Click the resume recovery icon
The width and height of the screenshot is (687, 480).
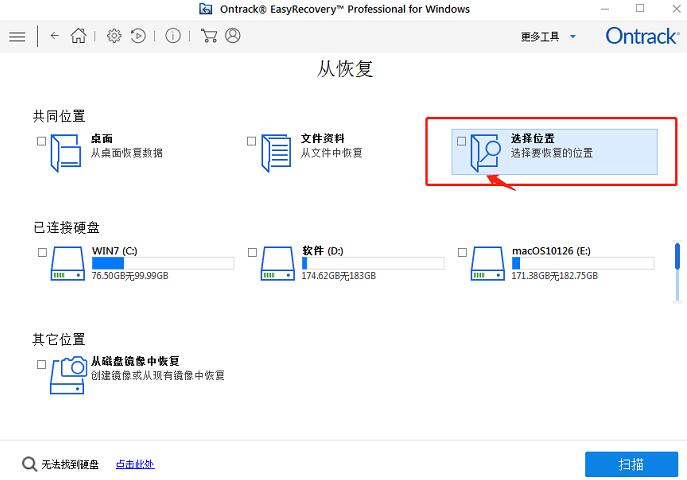point(138,36)
